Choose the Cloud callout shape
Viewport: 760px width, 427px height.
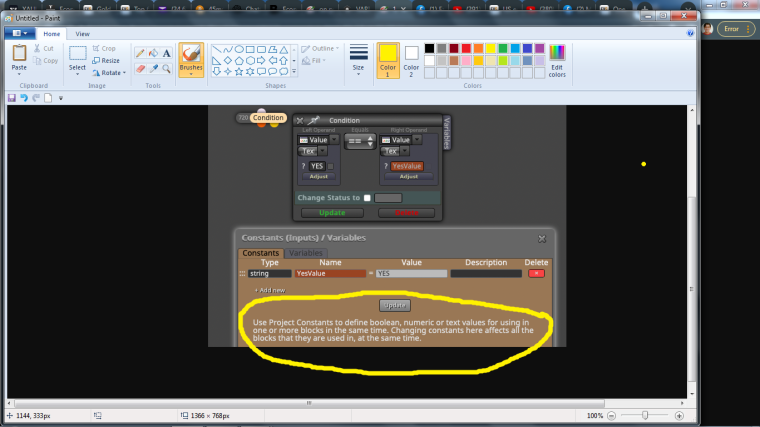point(284,71)
